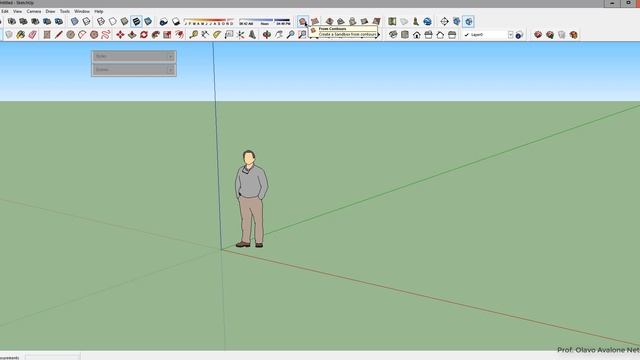This screenshot has width=640, height=360.
Task: Open the Window menu
Action: click(x=82, y=11)
